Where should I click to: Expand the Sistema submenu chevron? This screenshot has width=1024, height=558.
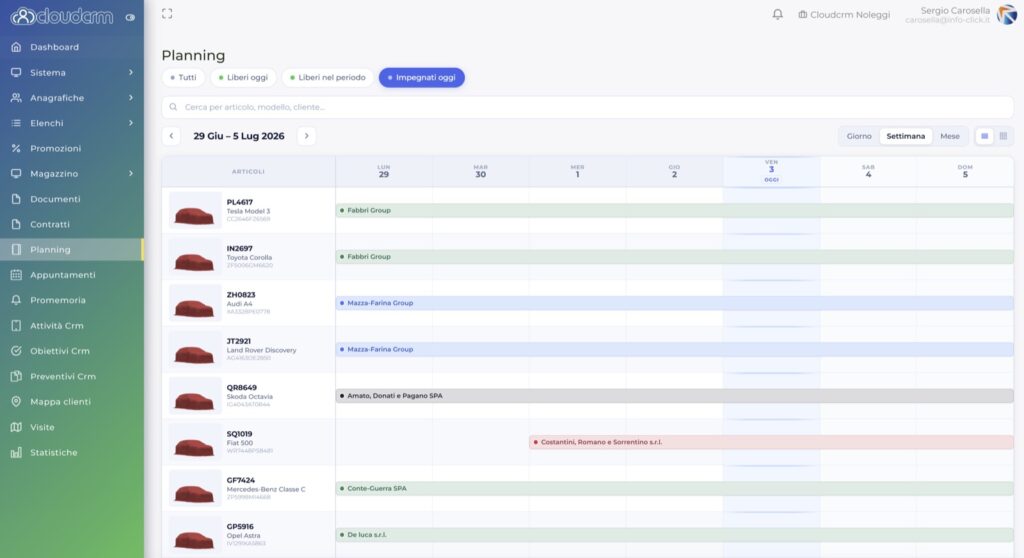click(131, 73)
